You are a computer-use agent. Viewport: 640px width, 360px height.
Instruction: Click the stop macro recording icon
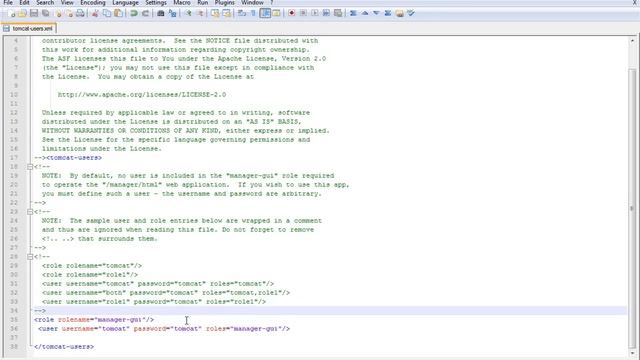[303, 13]
